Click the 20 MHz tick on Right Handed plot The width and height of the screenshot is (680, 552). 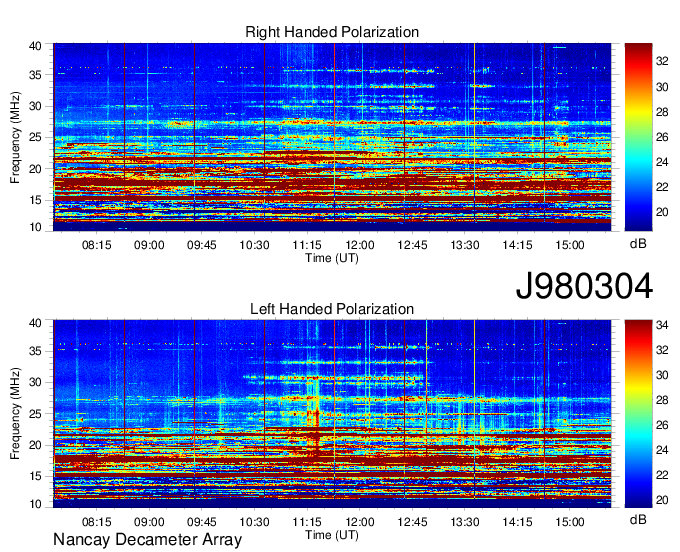tap(35, 169)
